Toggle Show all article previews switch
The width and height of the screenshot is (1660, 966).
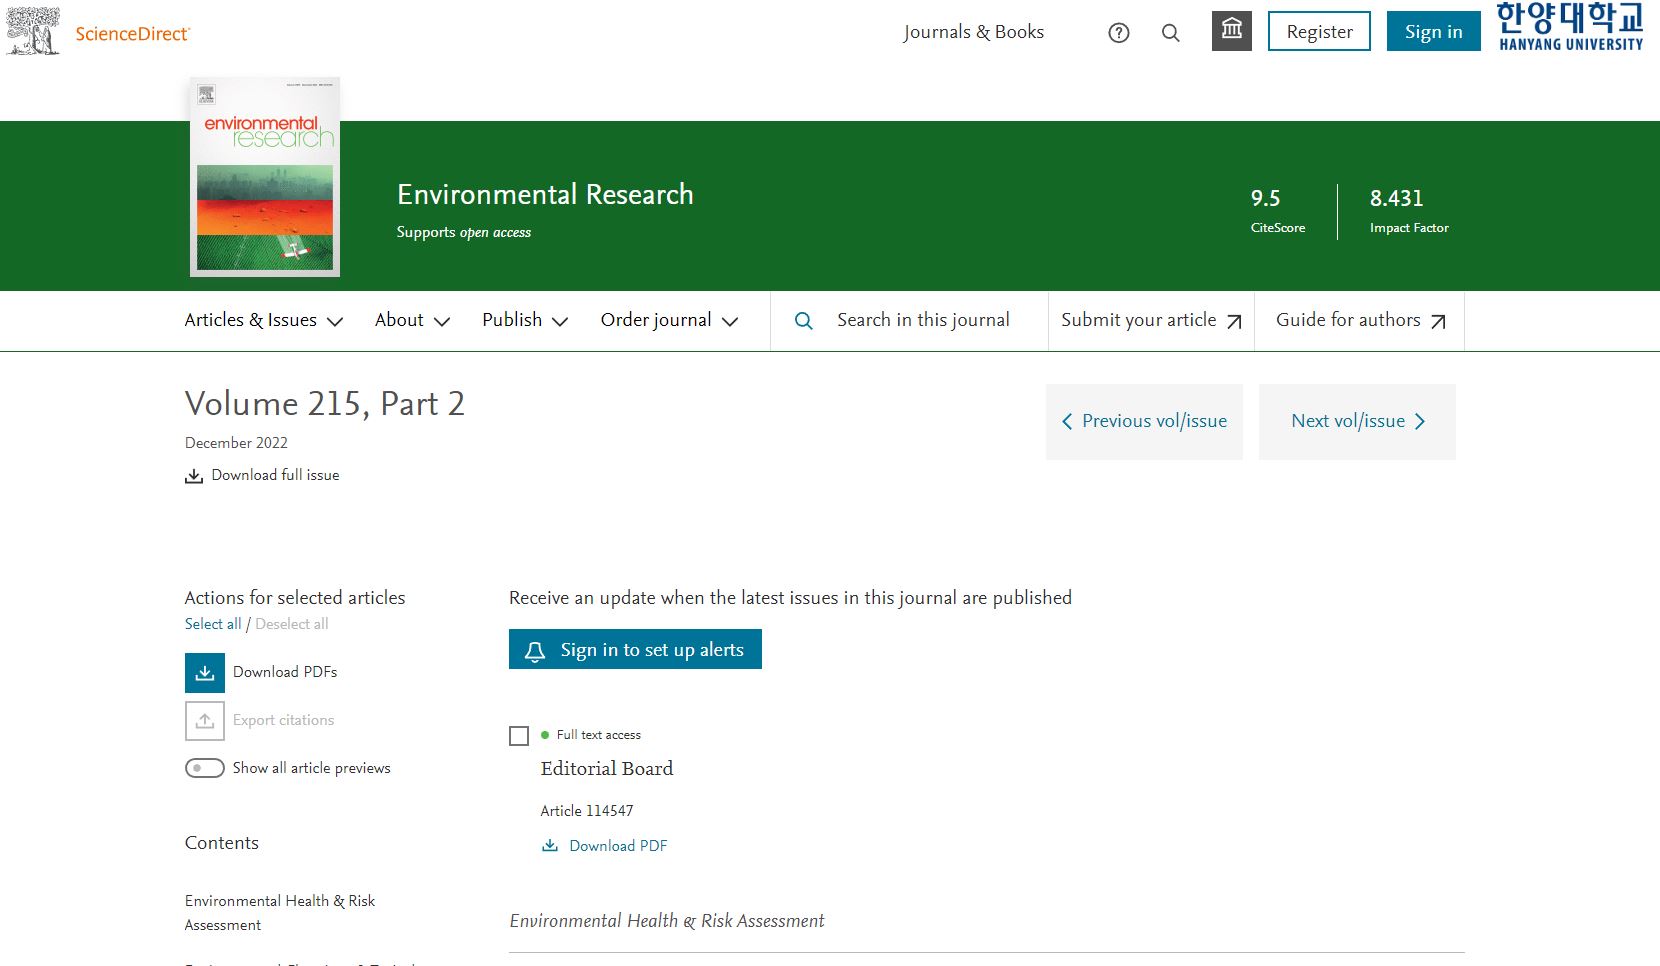pyautogui.click(x=205, y=768)
